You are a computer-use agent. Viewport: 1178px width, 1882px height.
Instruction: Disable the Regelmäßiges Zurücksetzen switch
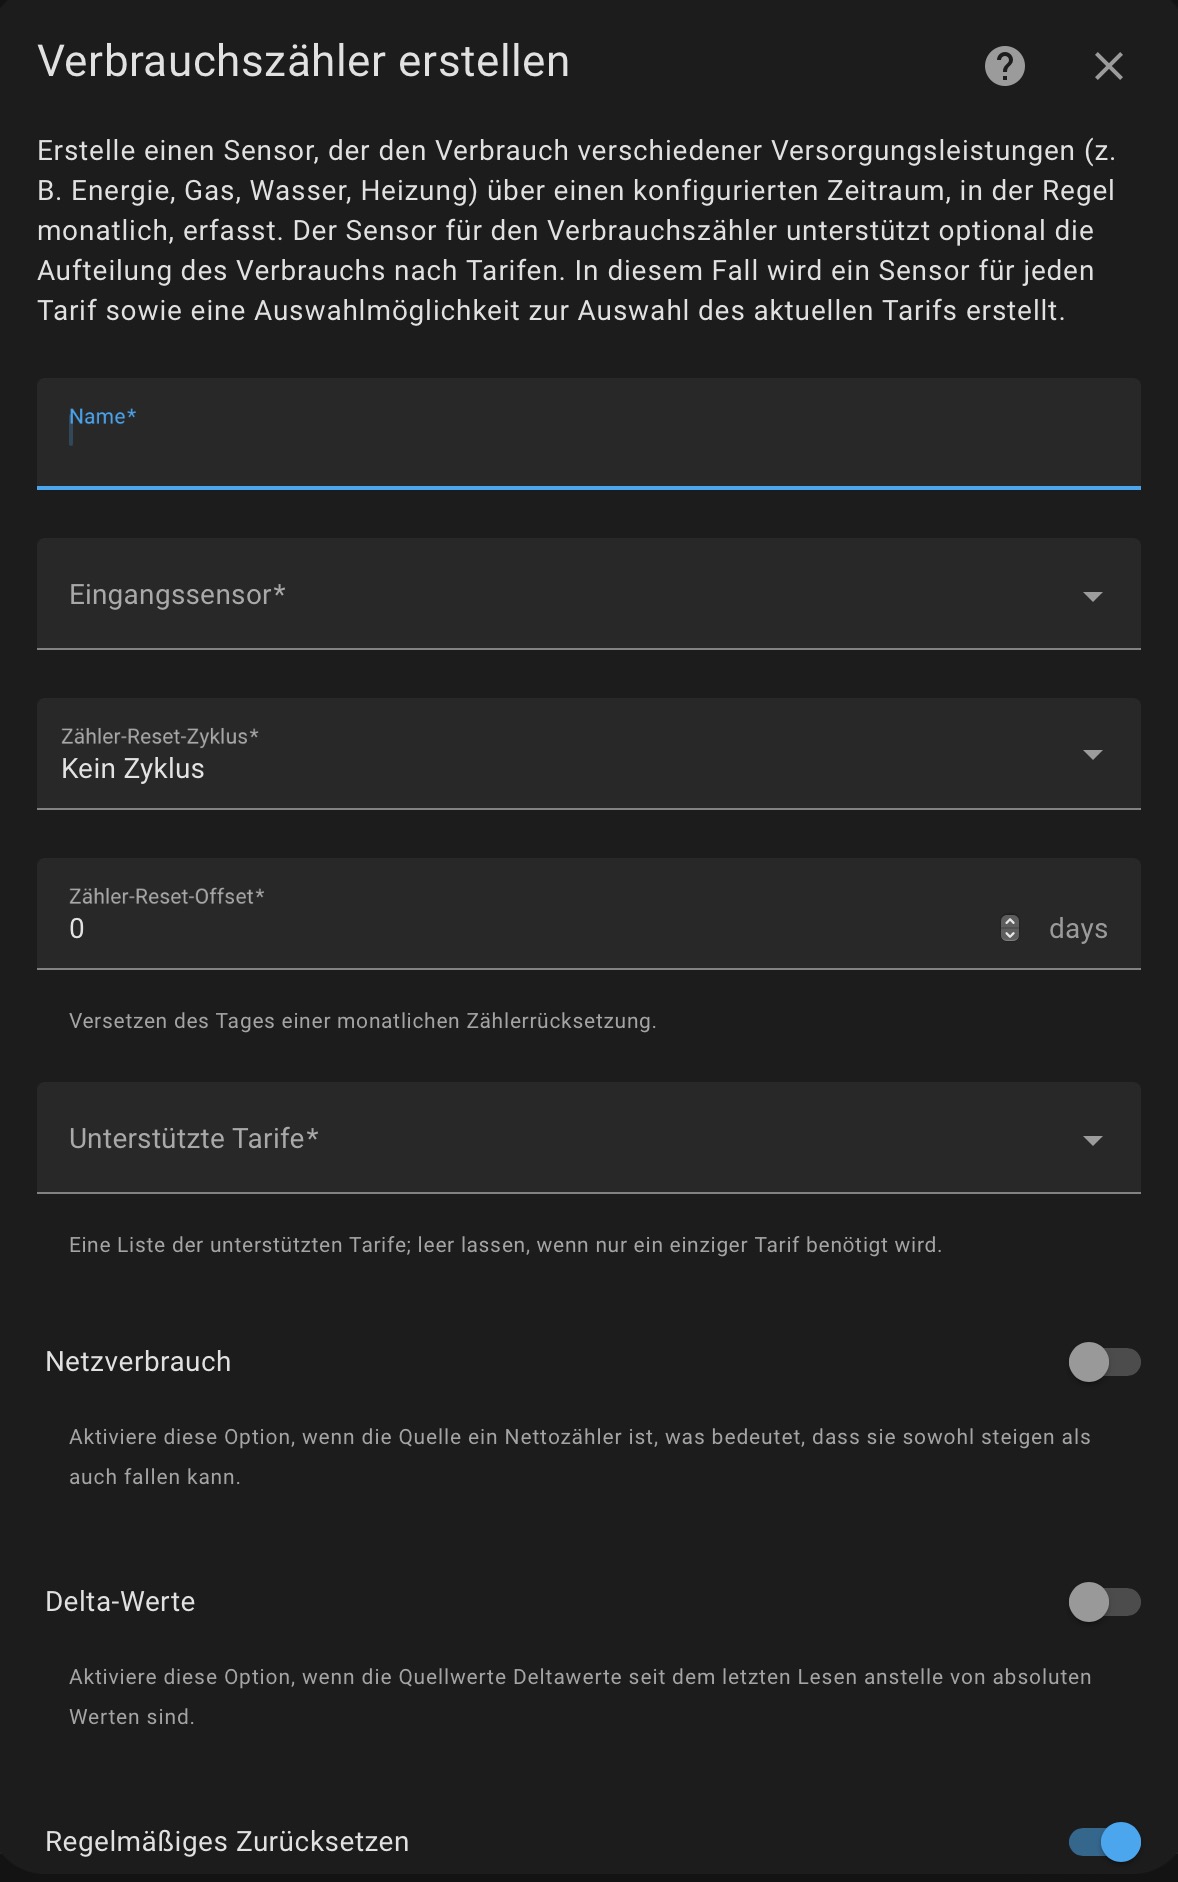pos(1104,1842)
